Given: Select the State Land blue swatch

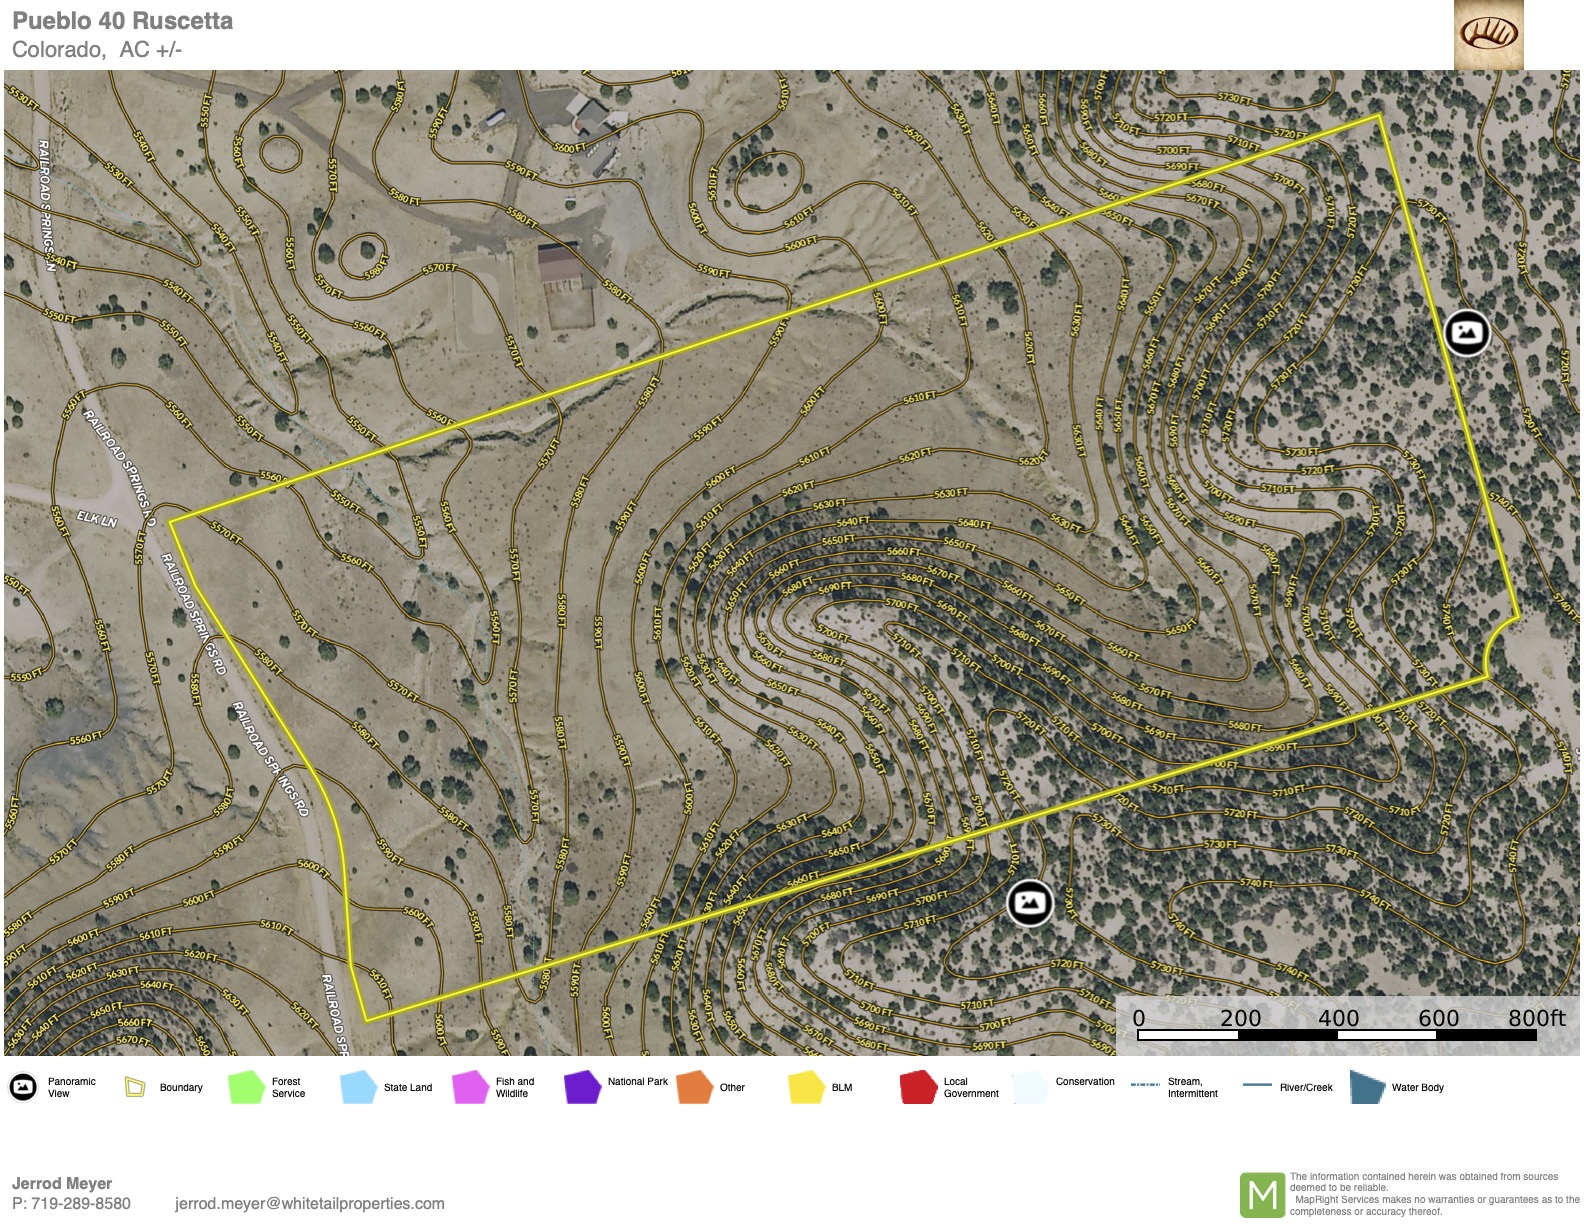Looking at the screenshot, I should pyautogui.click(x=357, y=1087).
